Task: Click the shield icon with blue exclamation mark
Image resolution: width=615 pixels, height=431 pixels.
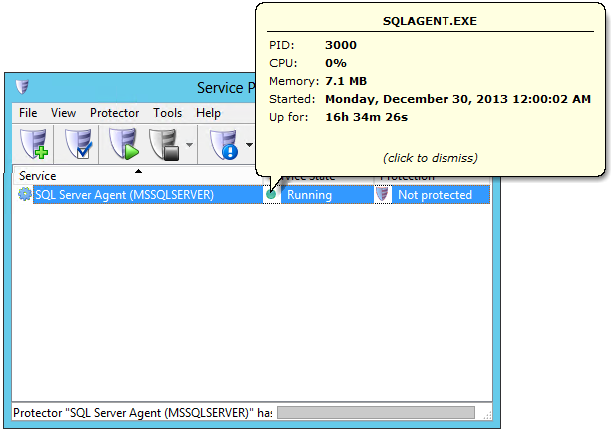Action: click(224, 145)
